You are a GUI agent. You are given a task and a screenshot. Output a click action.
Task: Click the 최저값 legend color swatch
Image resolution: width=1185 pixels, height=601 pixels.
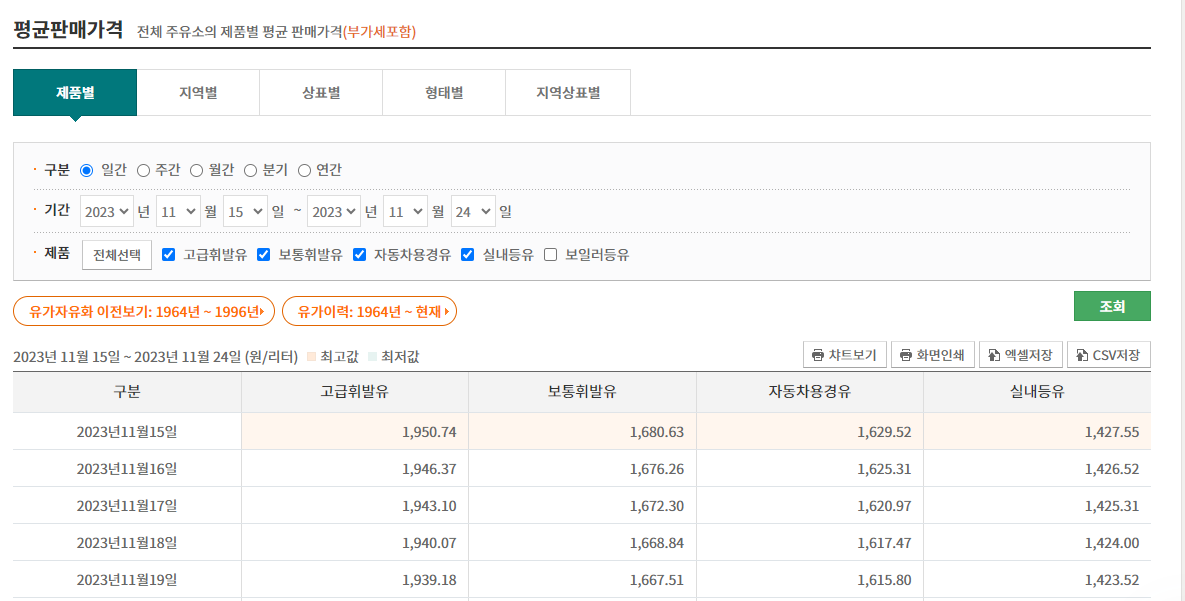point(372,356)
